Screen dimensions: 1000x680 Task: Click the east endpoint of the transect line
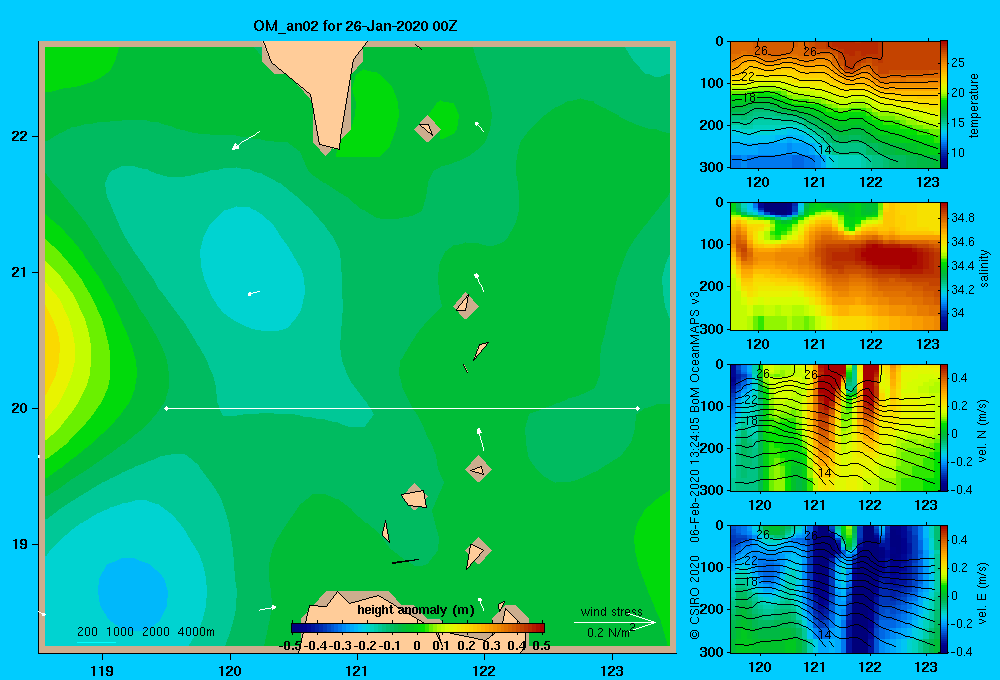coord(637,408)
